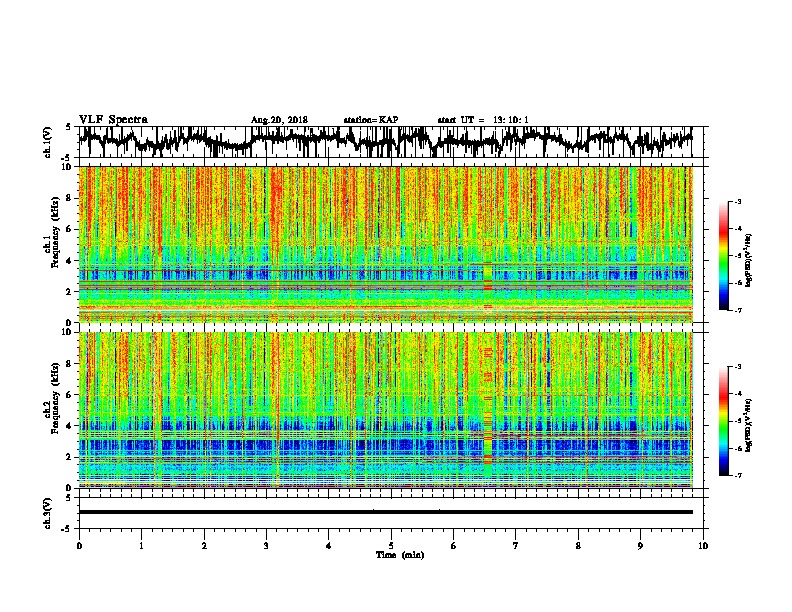The width and height of the screenshot is (792, 612).
Task: Click time axis tick label "5"
Action: tap(391, 545)
